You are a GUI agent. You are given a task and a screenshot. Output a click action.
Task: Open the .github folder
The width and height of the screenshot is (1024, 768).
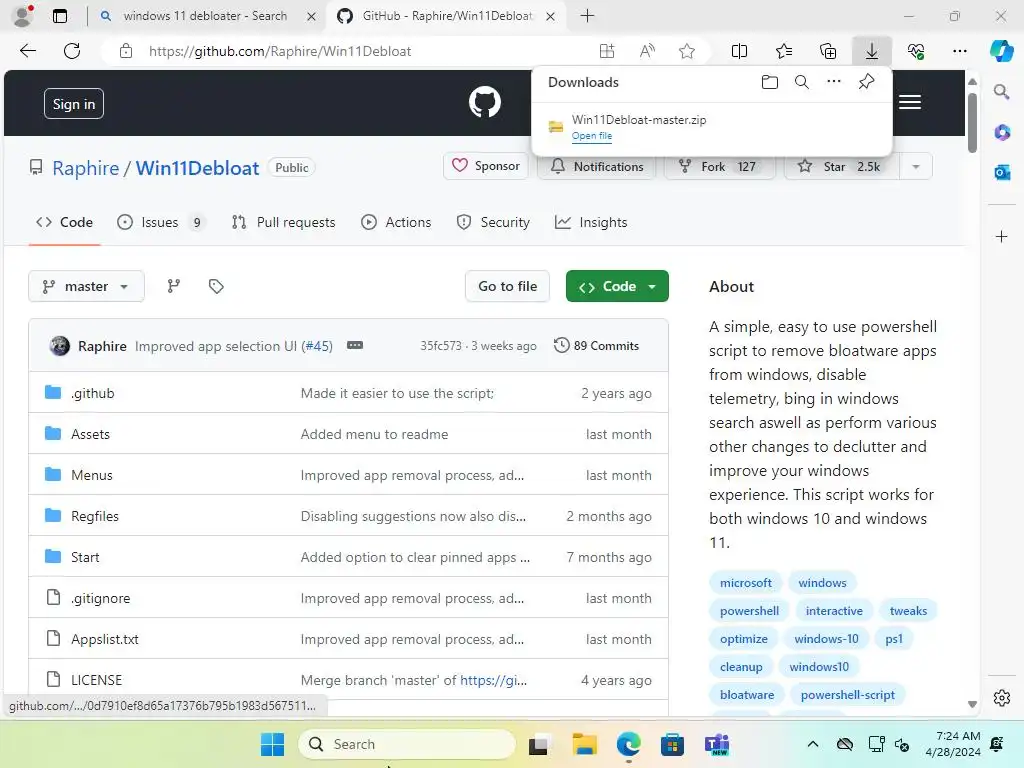tap(93, 393)
